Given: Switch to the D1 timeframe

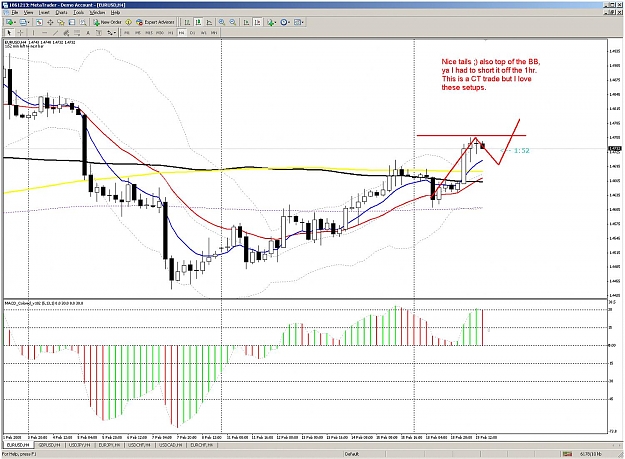Looking at the screenshot, I should pos(193,33).
